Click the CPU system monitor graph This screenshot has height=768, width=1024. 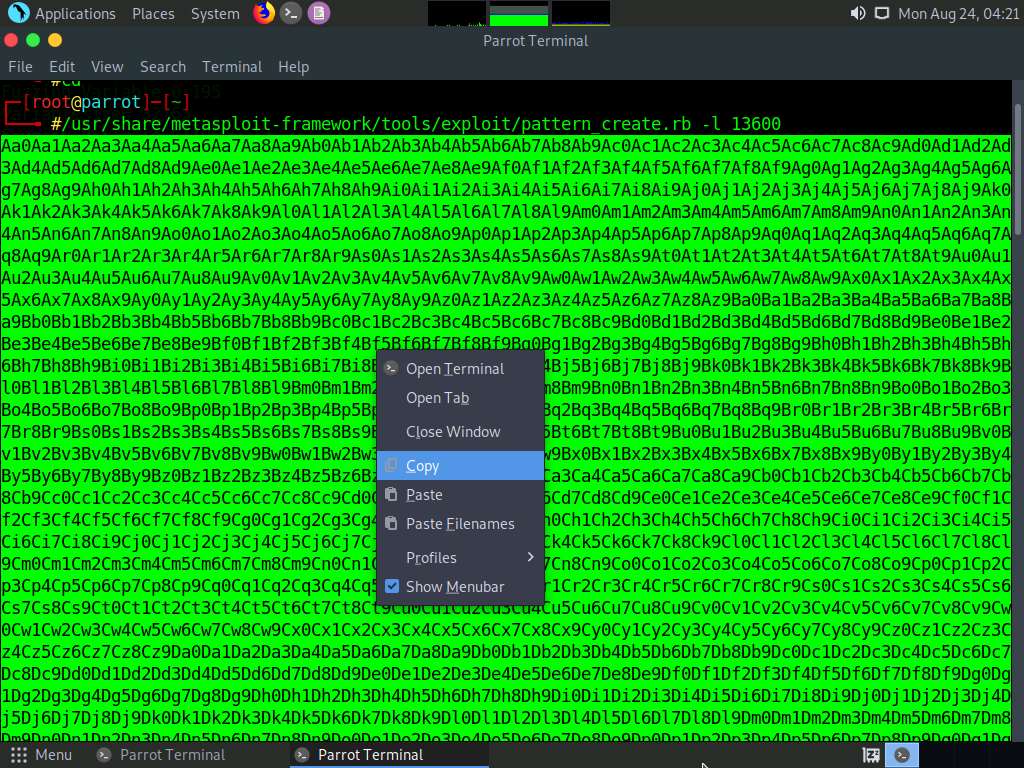(x=456, y=14)
